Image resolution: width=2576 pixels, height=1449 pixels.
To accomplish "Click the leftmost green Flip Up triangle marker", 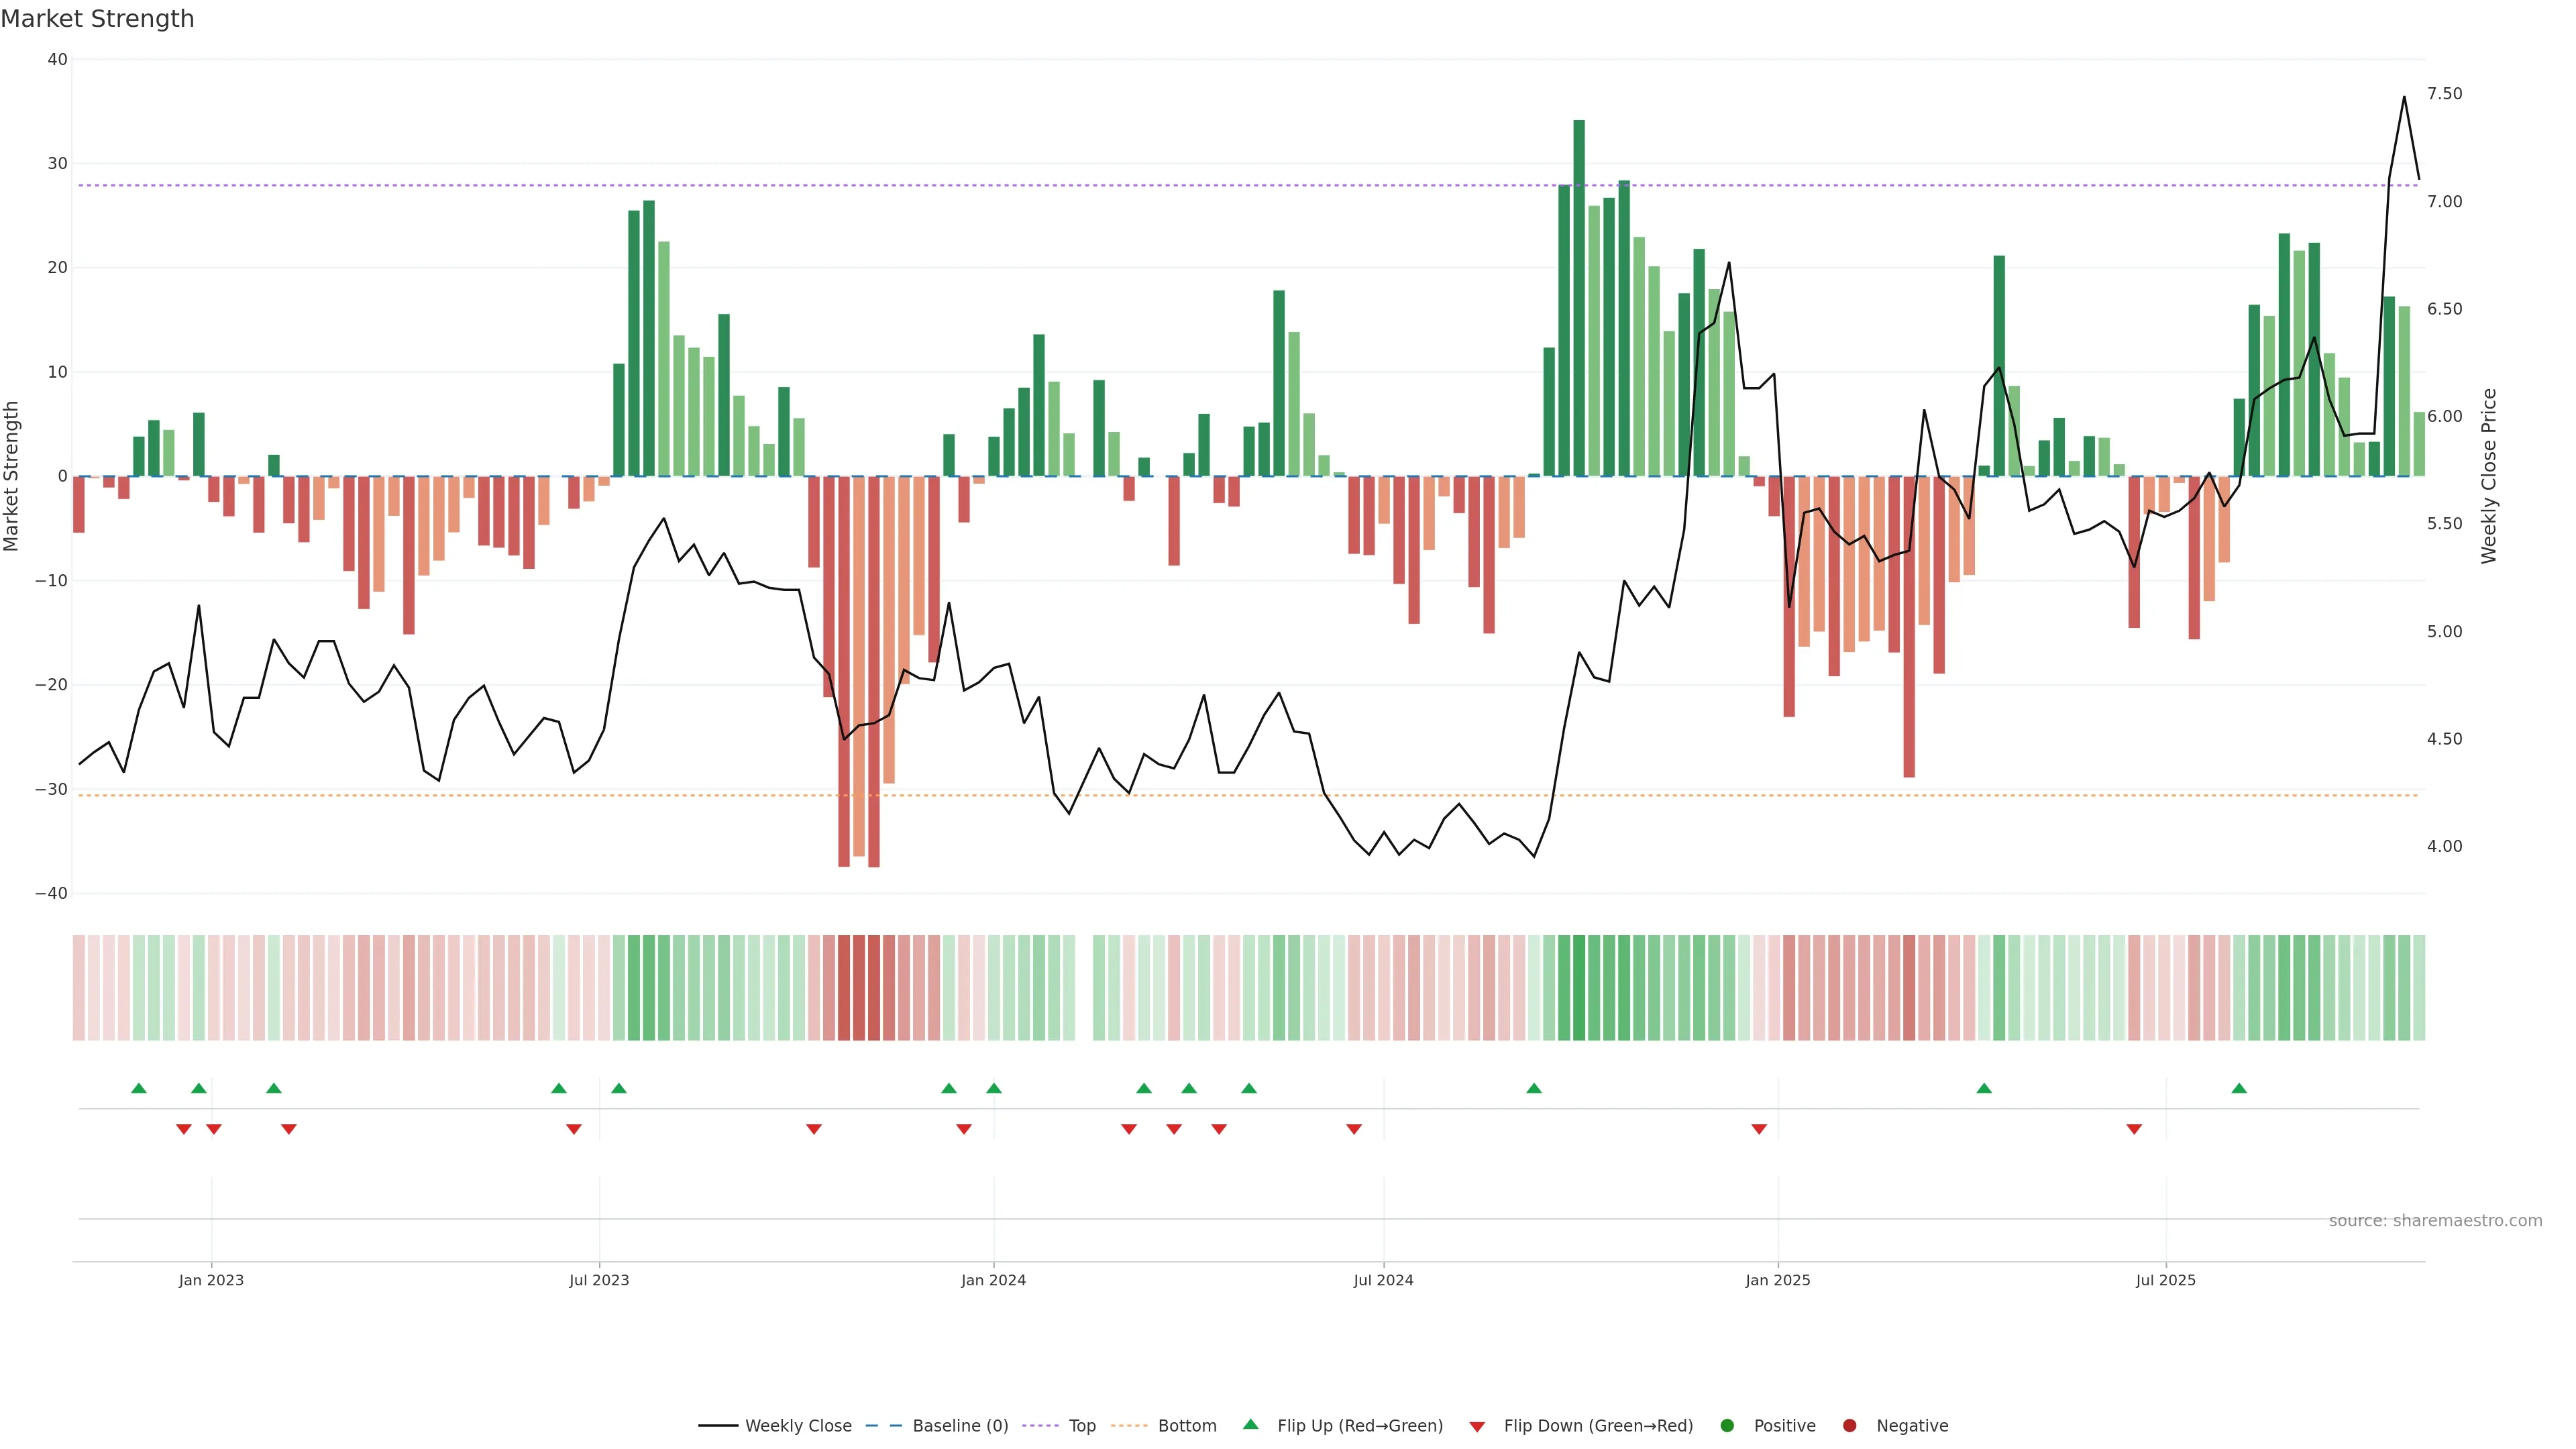I will pos(139,1088).
